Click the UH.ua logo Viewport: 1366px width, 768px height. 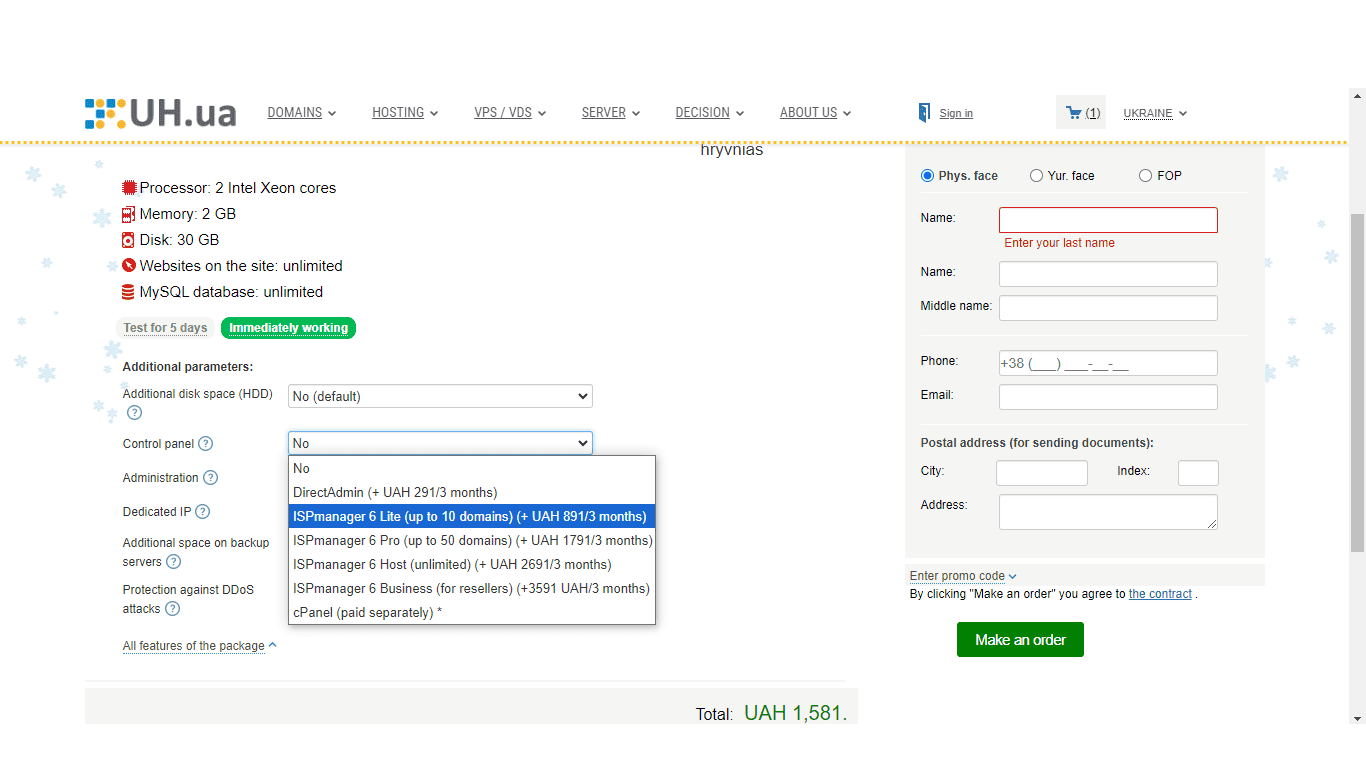161,113
